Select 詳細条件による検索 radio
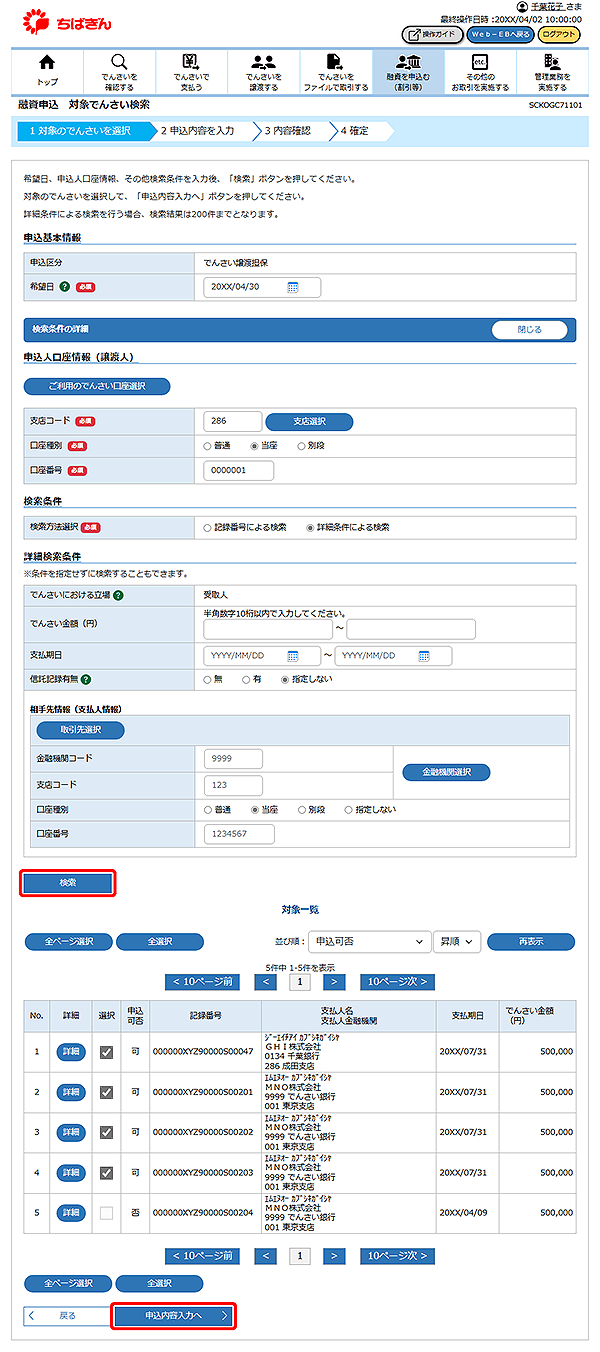 pyautogui.click(x=310, y=527)
